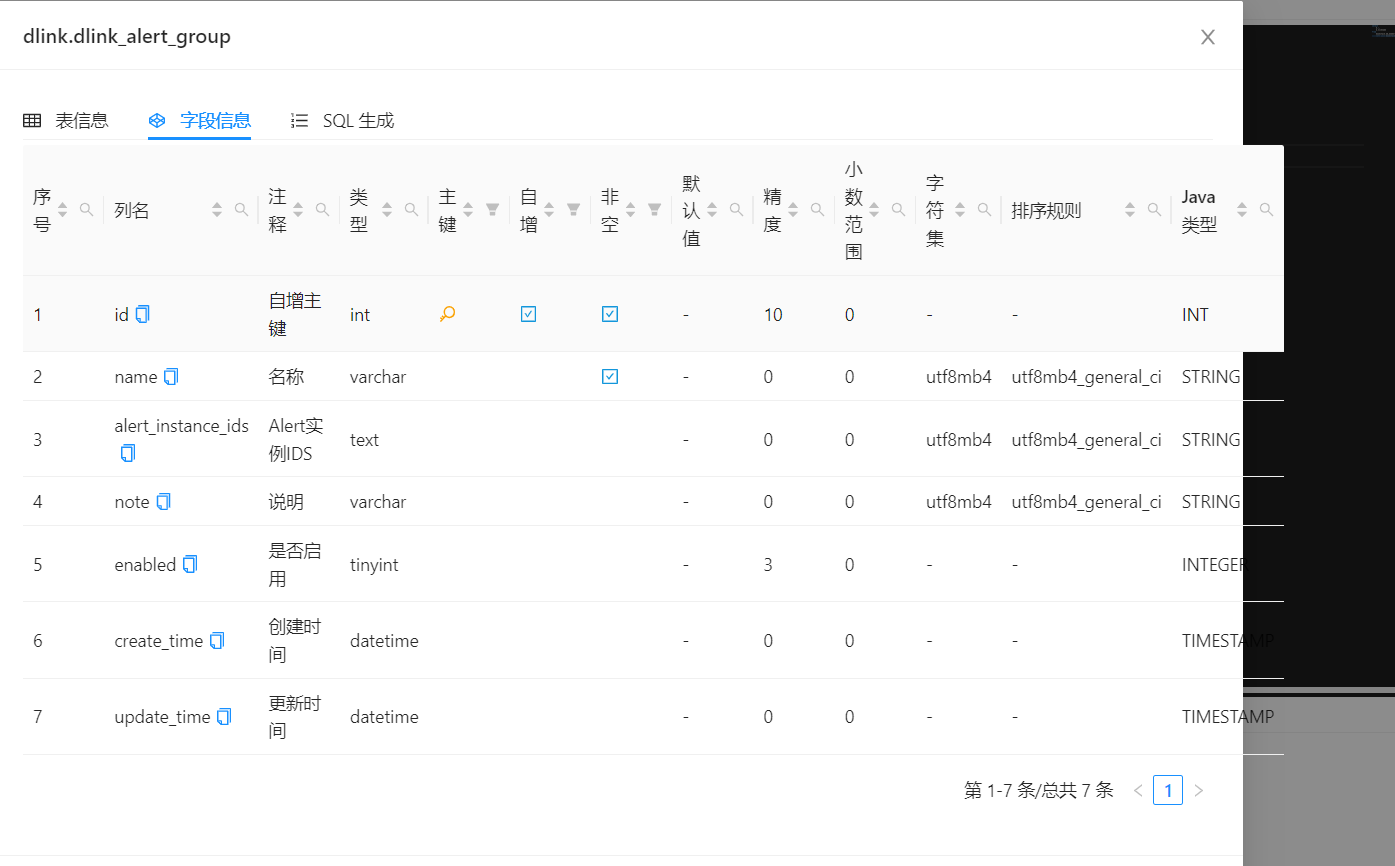1395x866 pixels.
Task: Click primary key icon in id row
Action: click(x=447, y=314)
